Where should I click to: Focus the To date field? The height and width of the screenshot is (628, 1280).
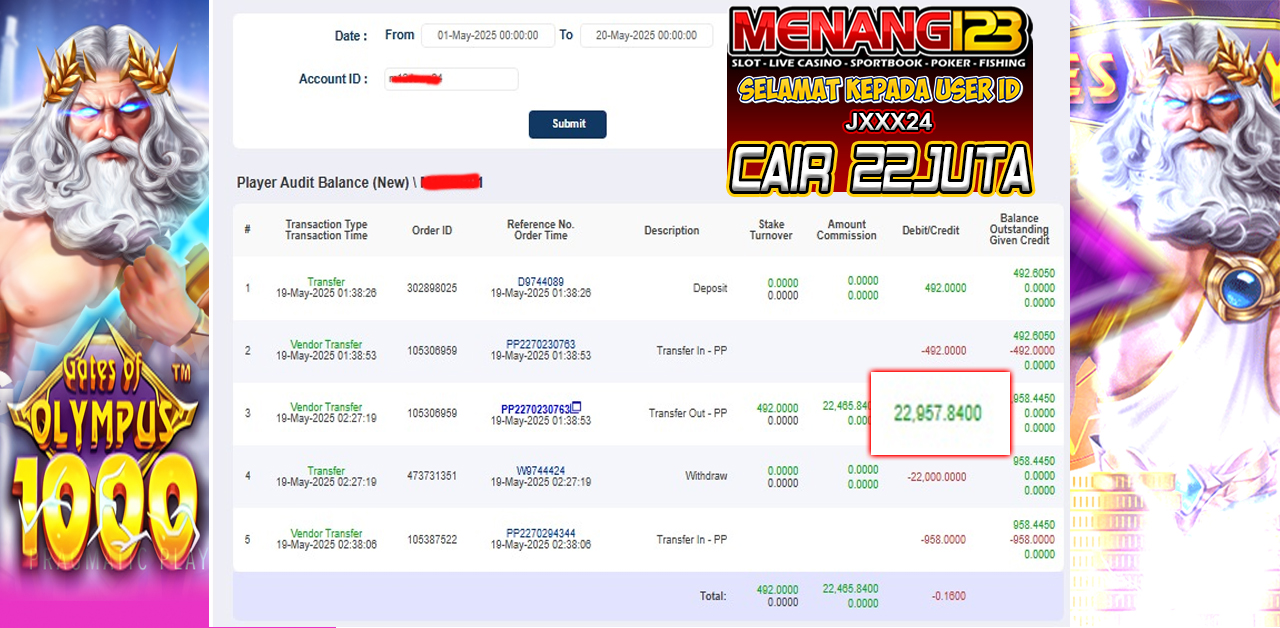click(646, 35)
